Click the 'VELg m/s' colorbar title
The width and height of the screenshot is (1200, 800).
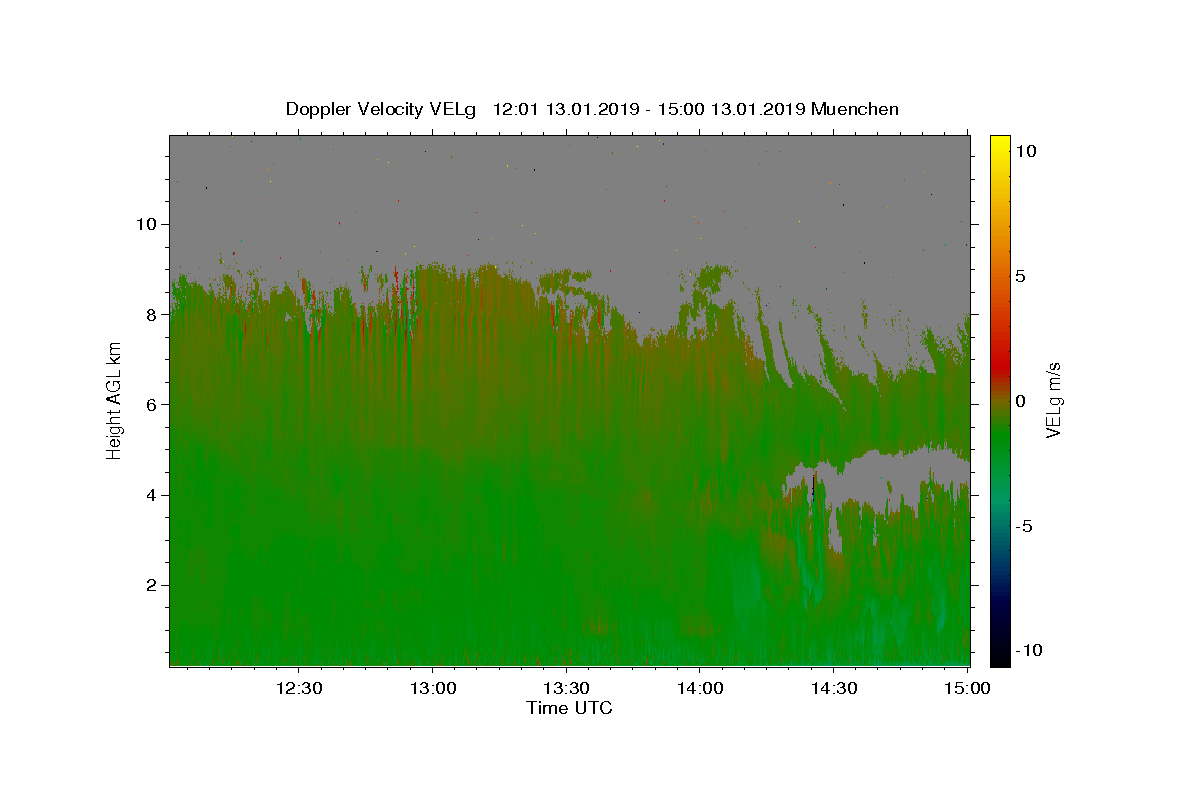coord(1053,400)
